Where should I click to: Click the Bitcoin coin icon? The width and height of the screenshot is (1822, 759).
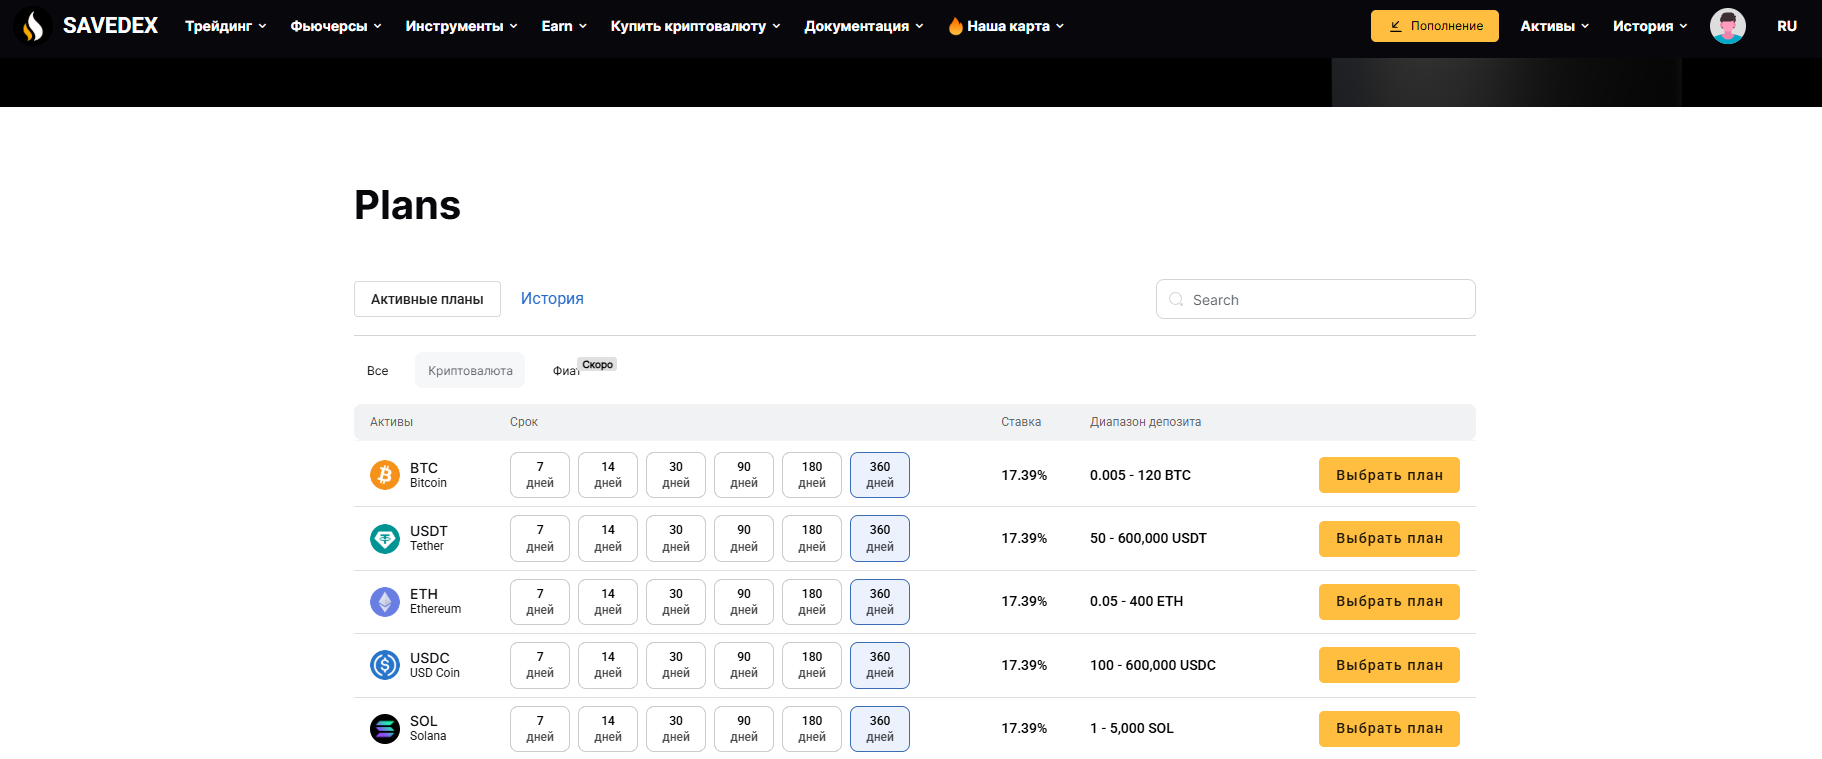click(x=385, y=475)
